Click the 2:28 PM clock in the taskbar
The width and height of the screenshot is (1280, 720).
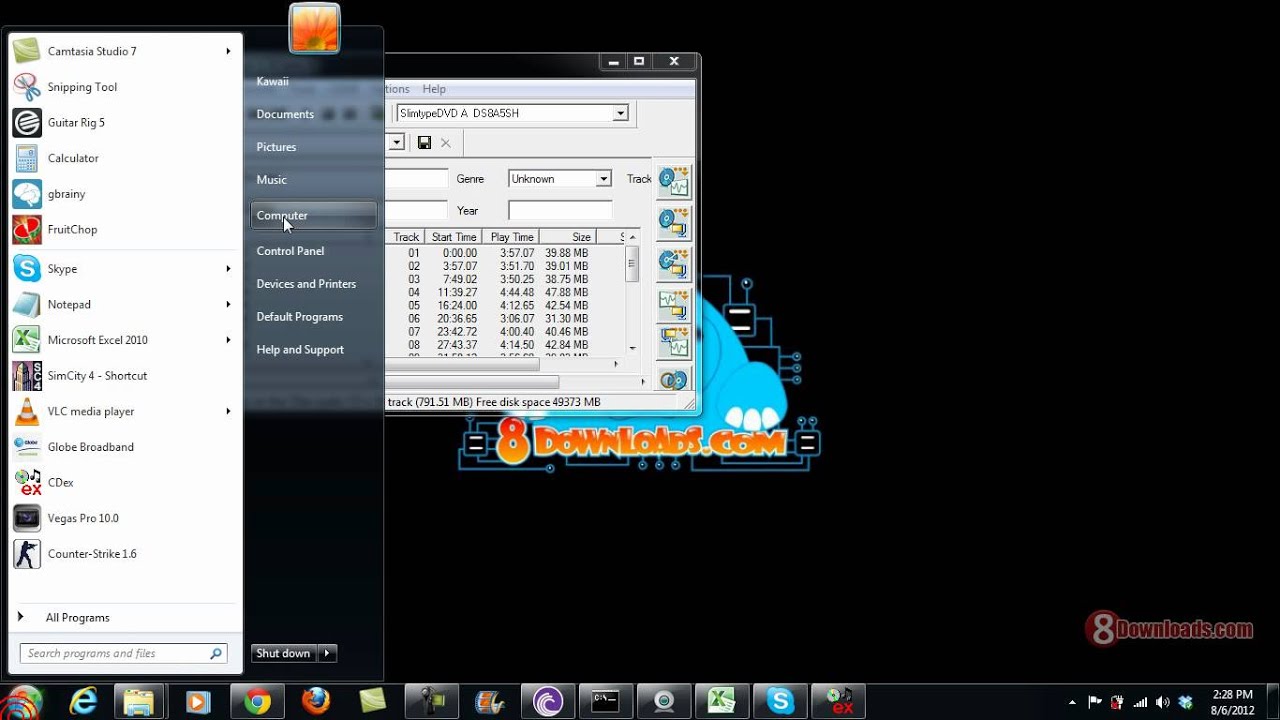coord(1232,694)
